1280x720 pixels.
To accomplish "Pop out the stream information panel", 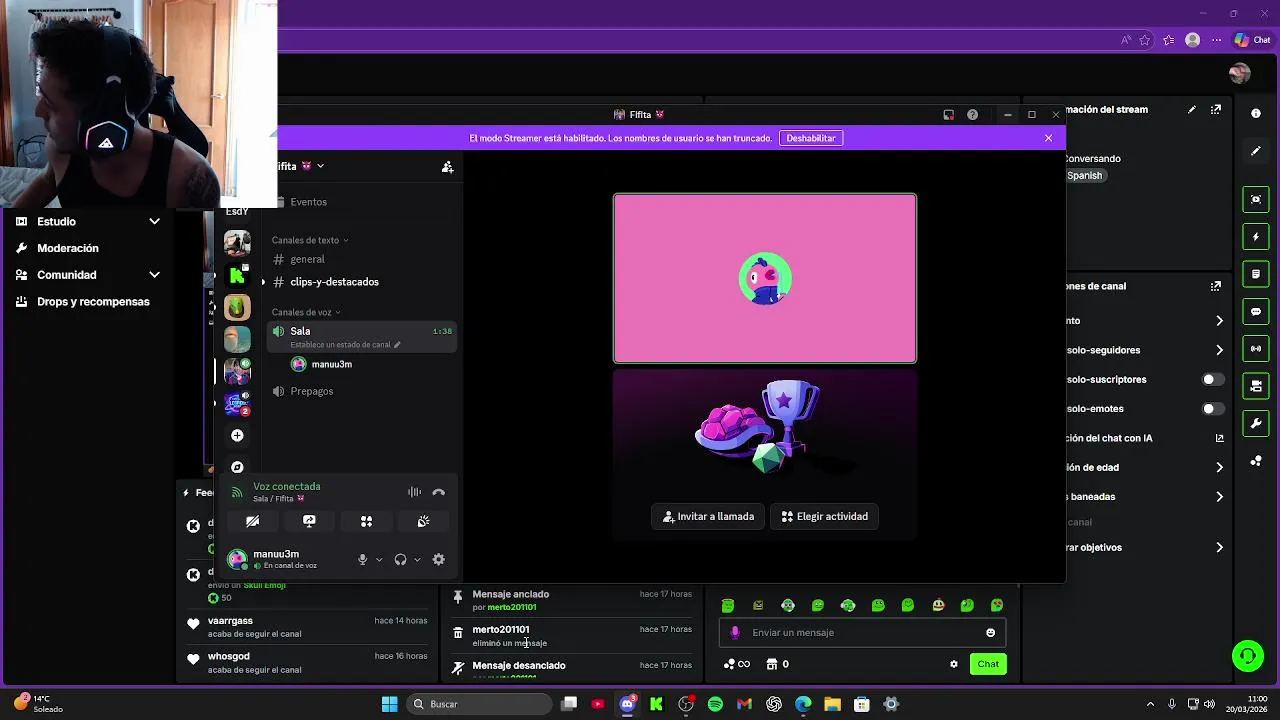I will (x=1216, y=109).
